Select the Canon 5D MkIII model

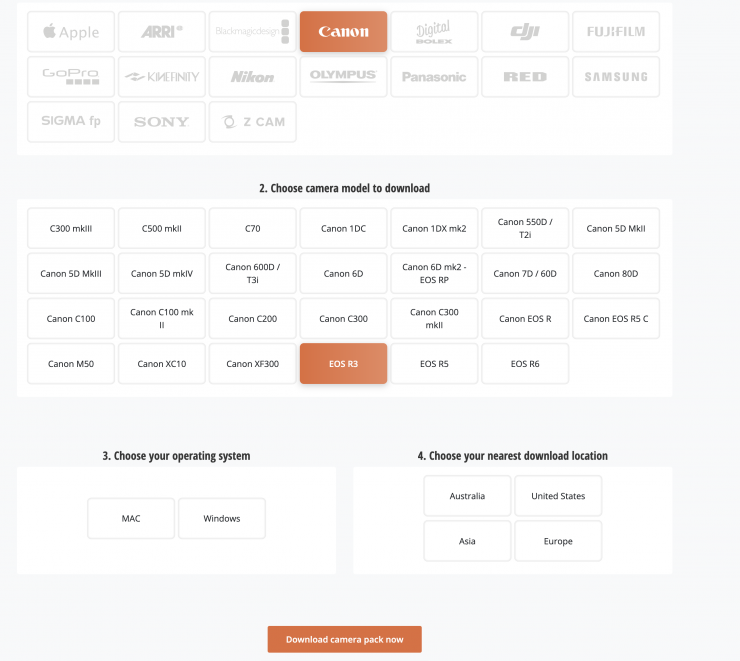71,274
